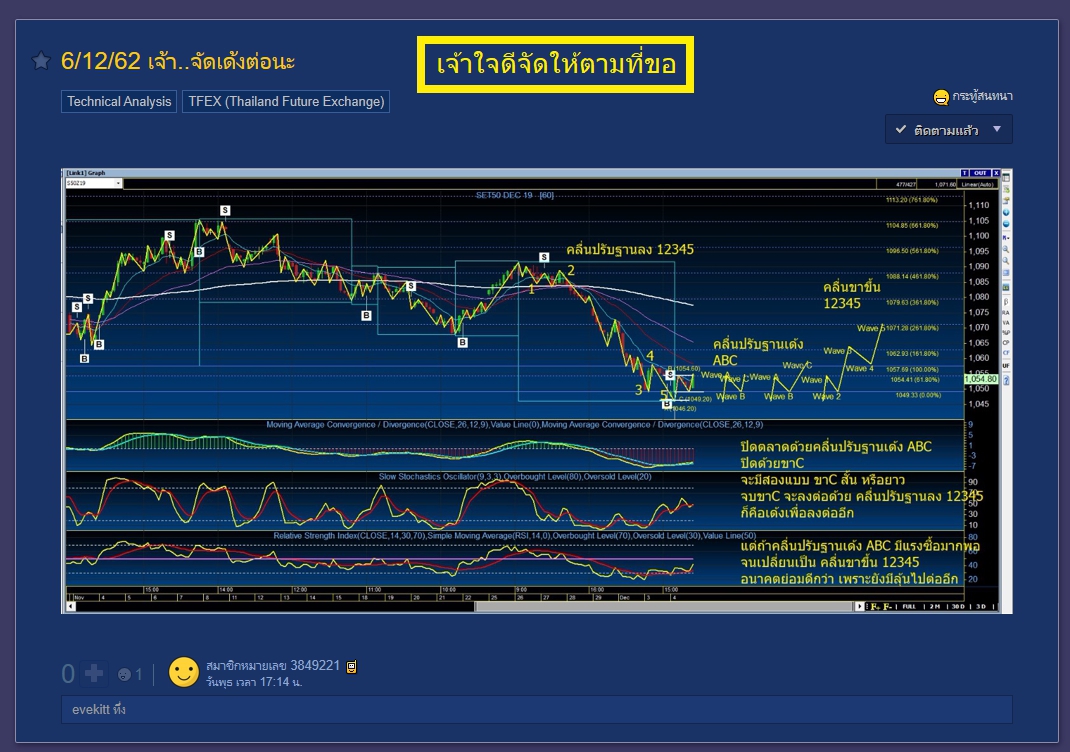
Task: Upvote the post with the plus icon
Action: point(94,674)
